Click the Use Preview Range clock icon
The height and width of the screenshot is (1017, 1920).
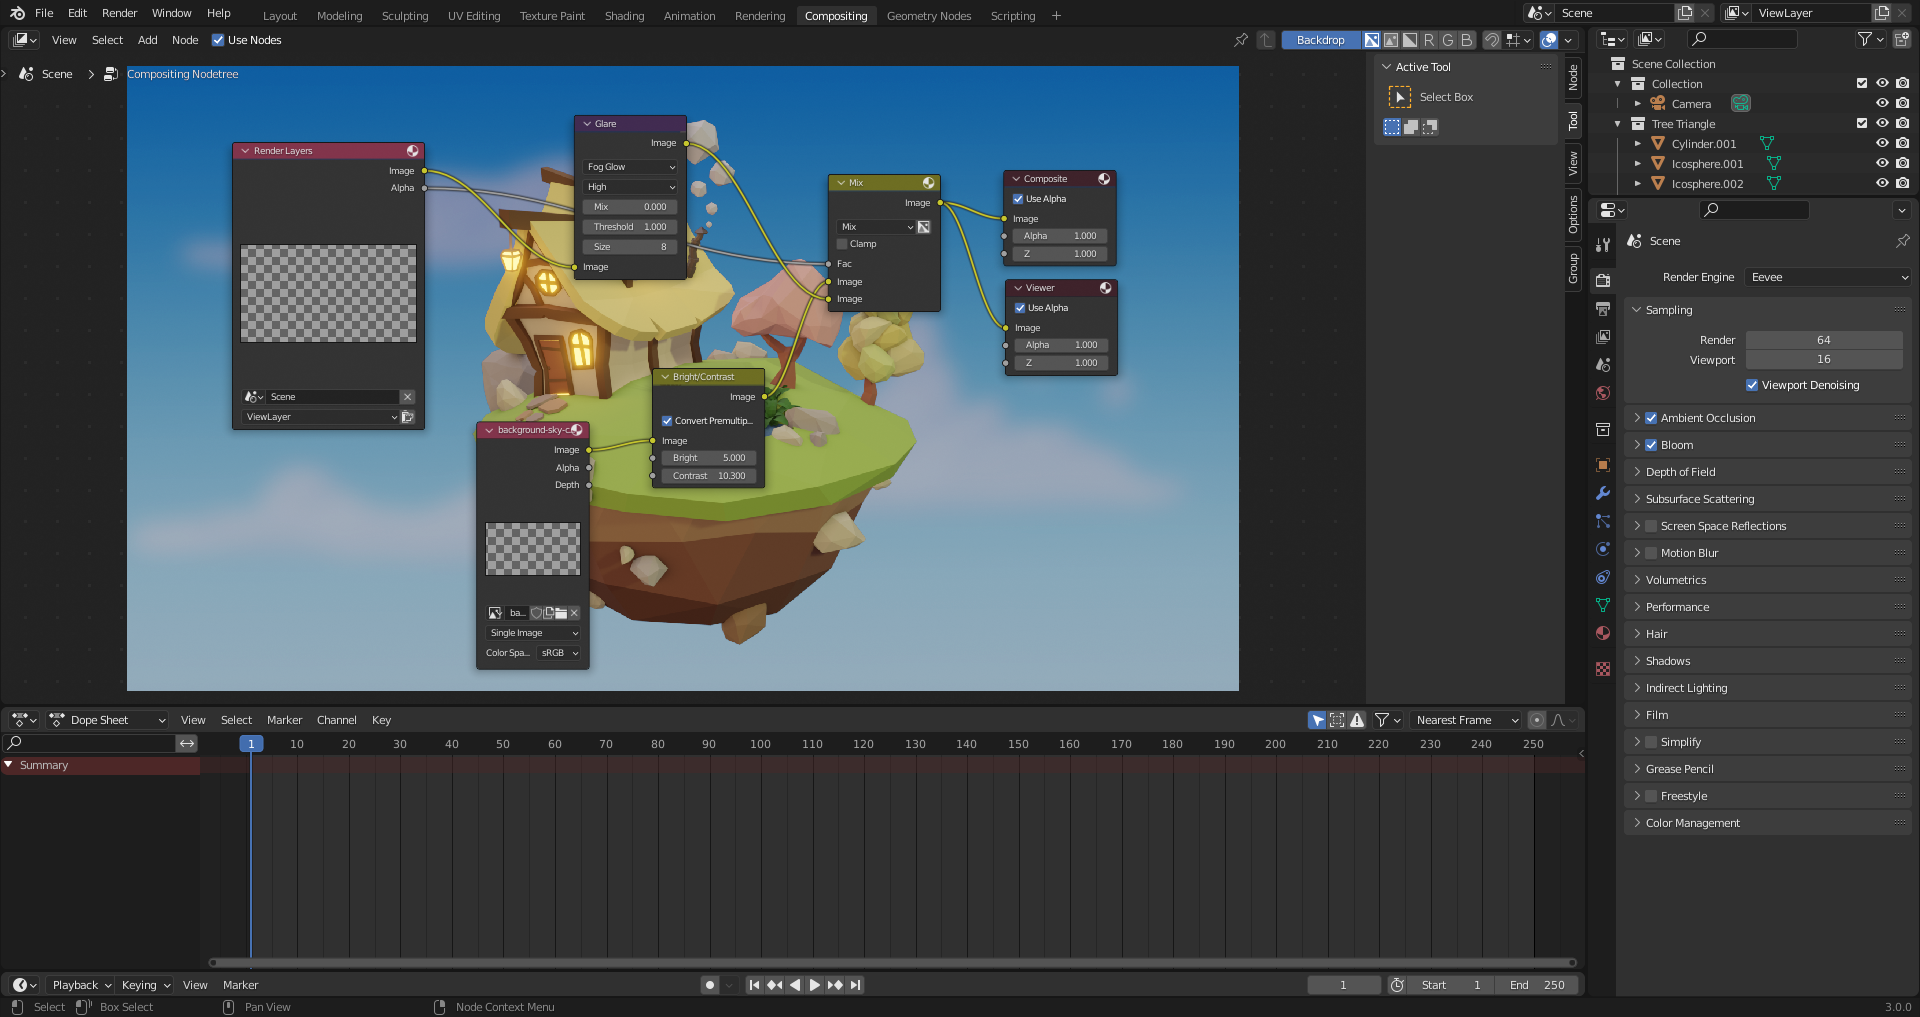(1397, 985)
